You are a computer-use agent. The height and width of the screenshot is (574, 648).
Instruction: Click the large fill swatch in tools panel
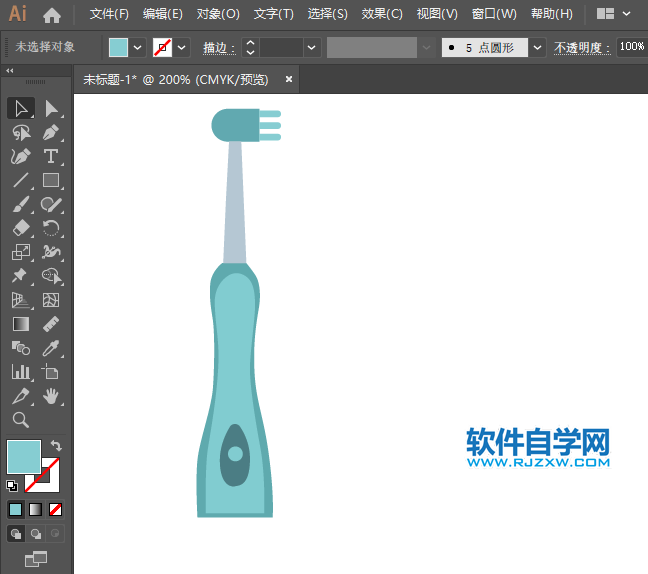click(x=24, y=457)
